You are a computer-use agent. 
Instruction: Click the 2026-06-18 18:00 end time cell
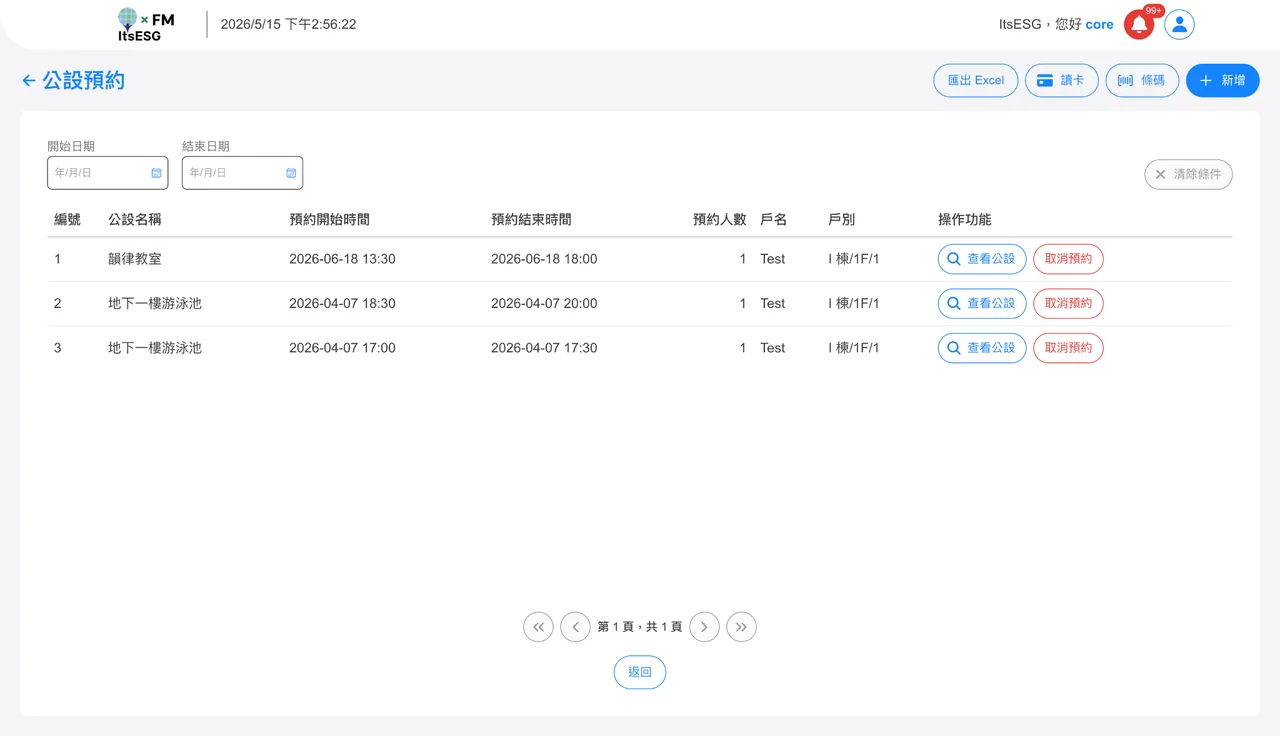[x=544, y=259]
